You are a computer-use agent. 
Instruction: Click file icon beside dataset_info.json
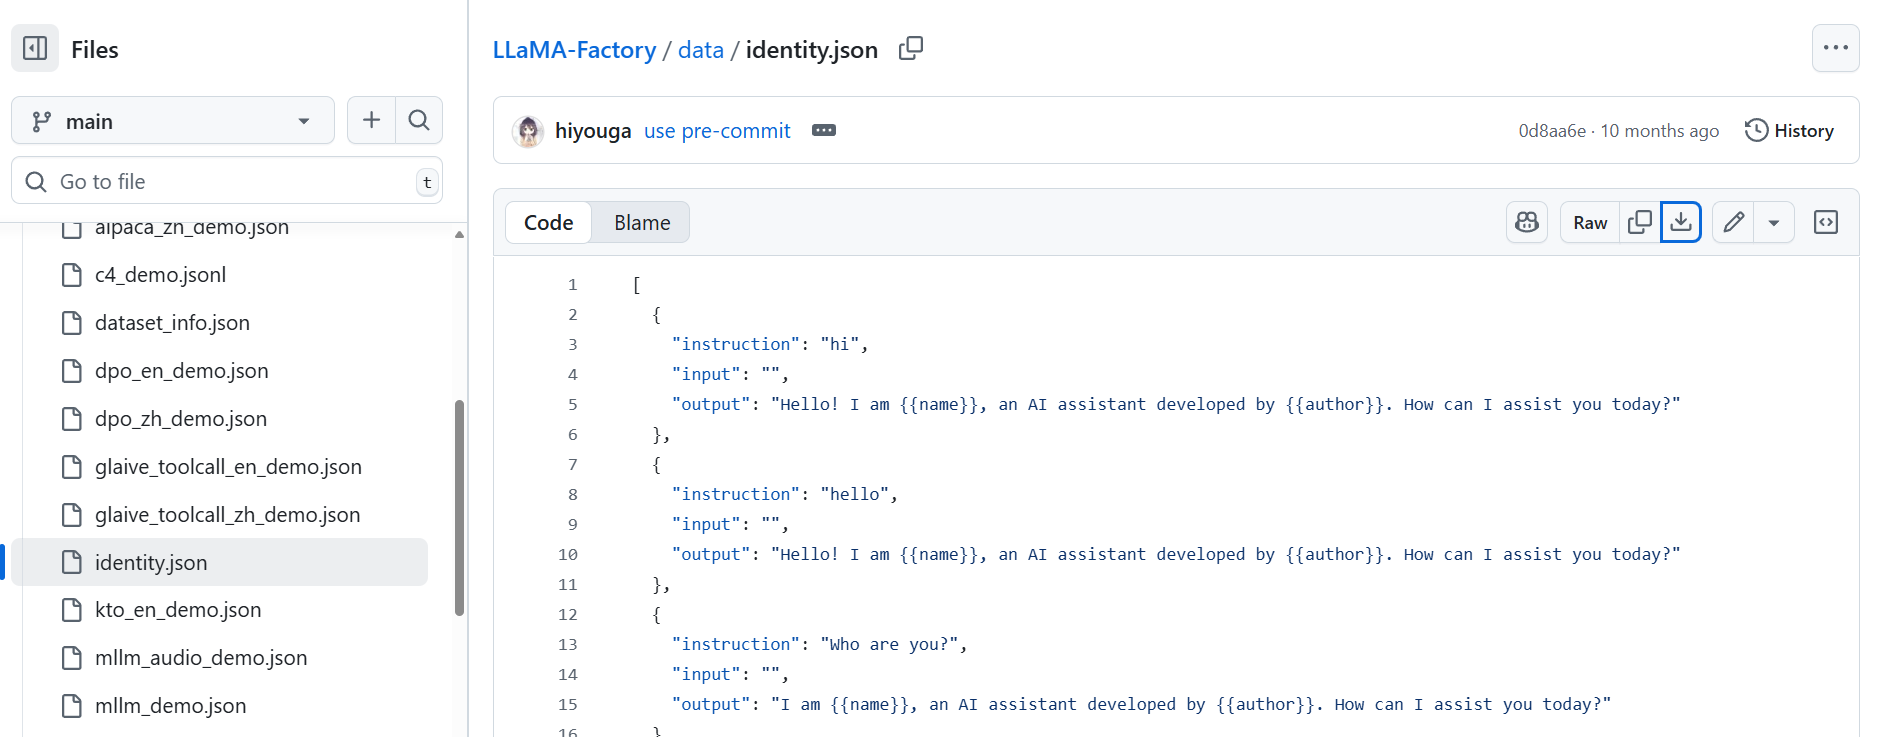click(72, 323)
